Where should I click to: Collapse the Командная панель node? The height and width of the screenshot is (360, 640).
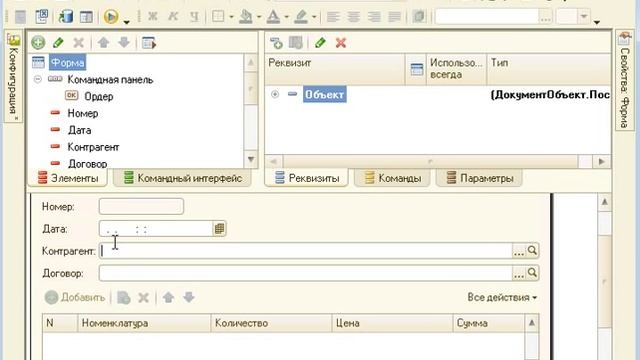[x=38, y=79]
